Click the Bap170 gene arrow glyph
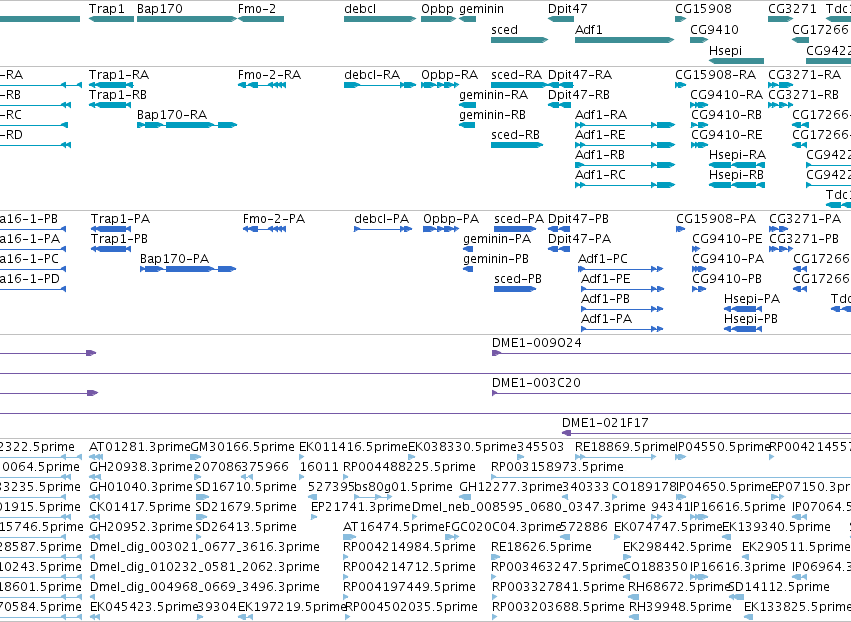 (x=187, y=19)
